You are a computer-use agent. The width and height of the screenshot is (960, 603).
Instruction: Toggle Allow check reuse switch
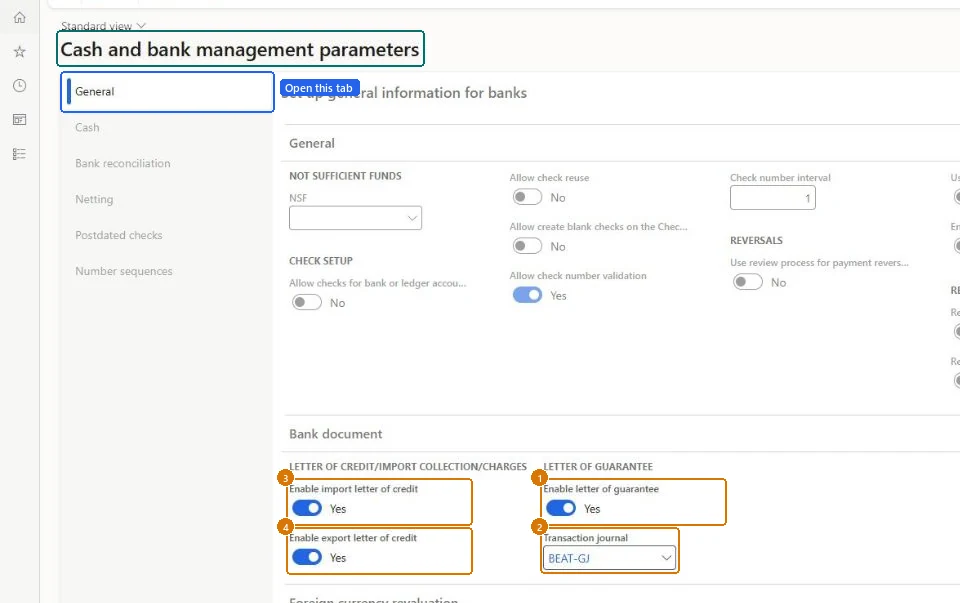(527, 197)
